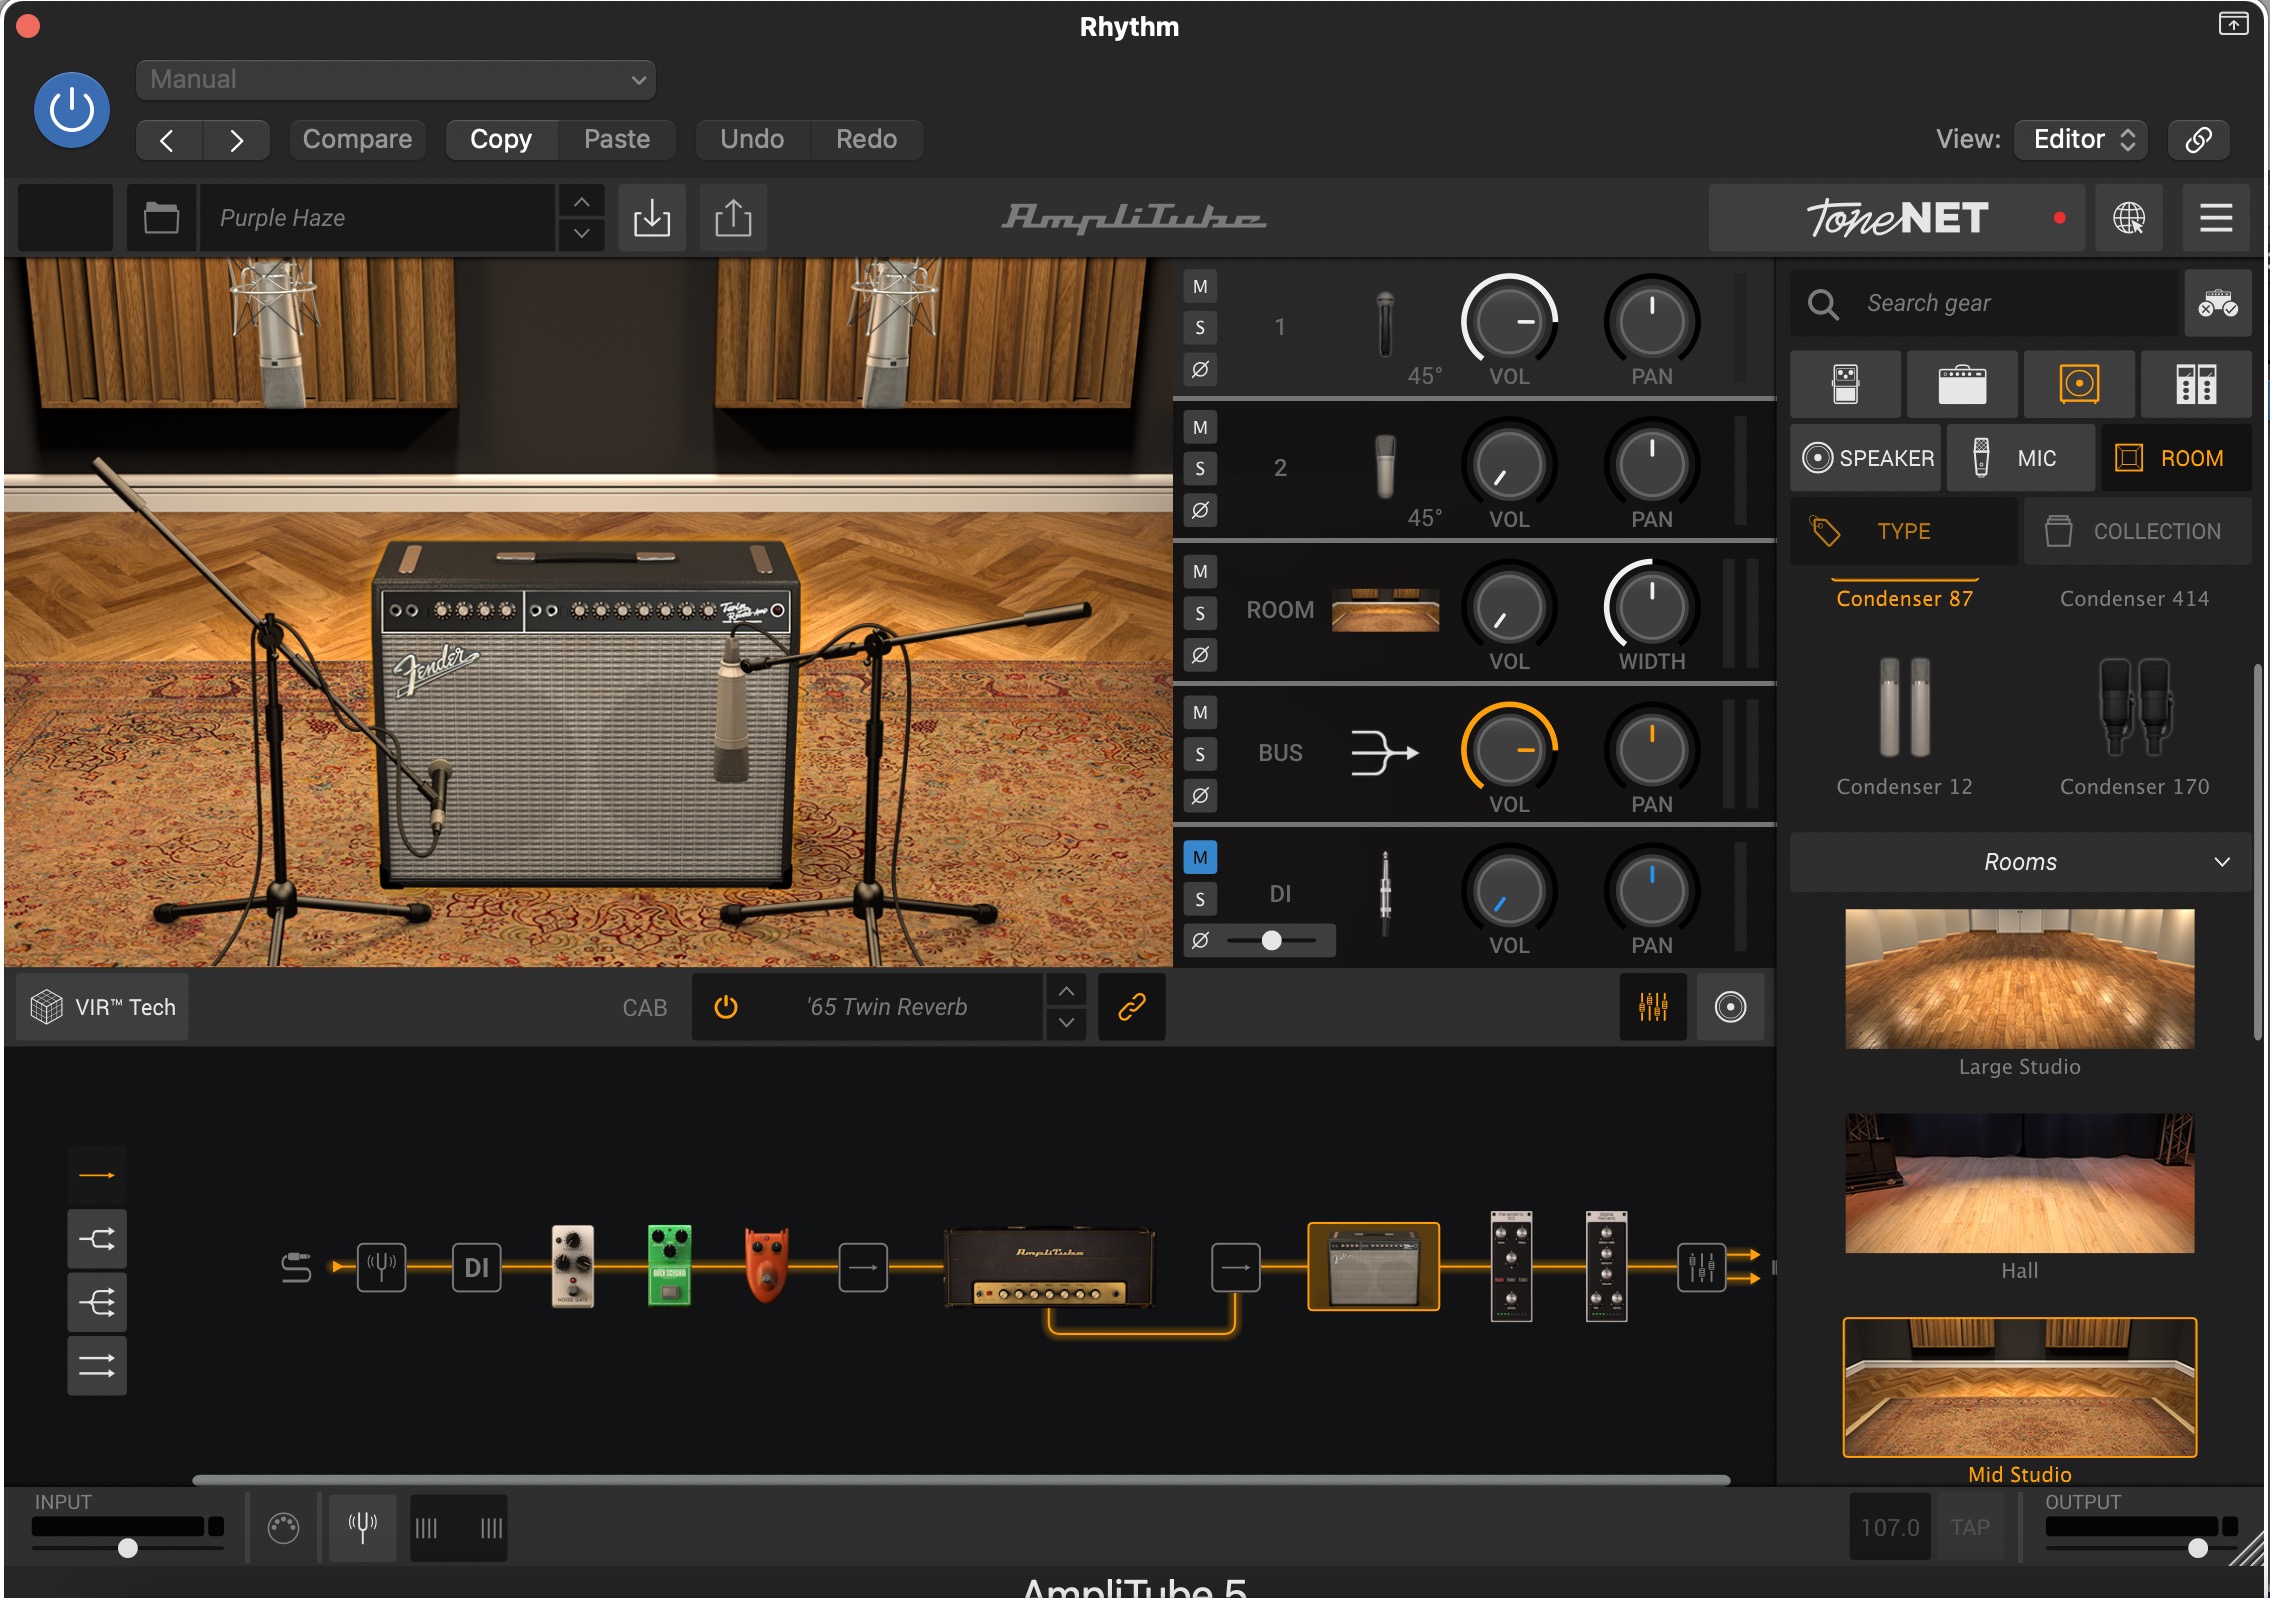
Task: Select the cabinet speaker gear category icon
Action: pos(2079,384)
